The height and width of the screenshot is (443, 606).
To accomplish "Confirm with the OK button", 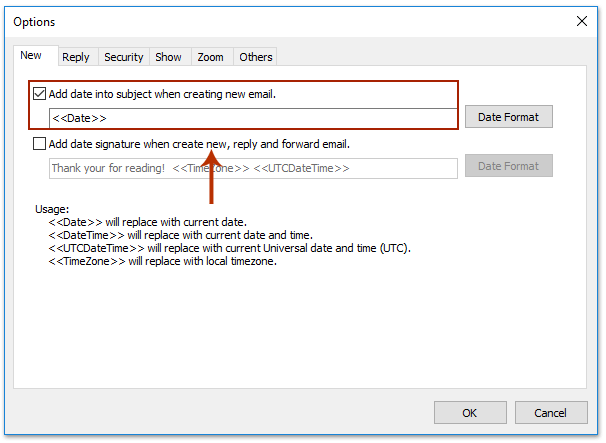I will [x=469, y=412].
